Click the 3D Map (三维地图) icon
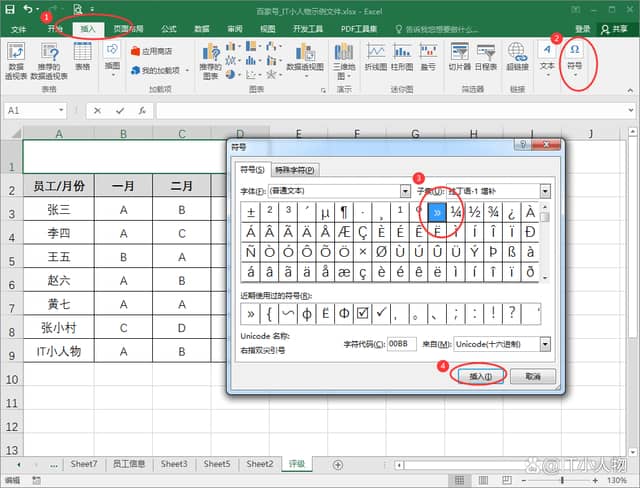The height and width of the screenshot is (488, 640). [x=344, y=61]
